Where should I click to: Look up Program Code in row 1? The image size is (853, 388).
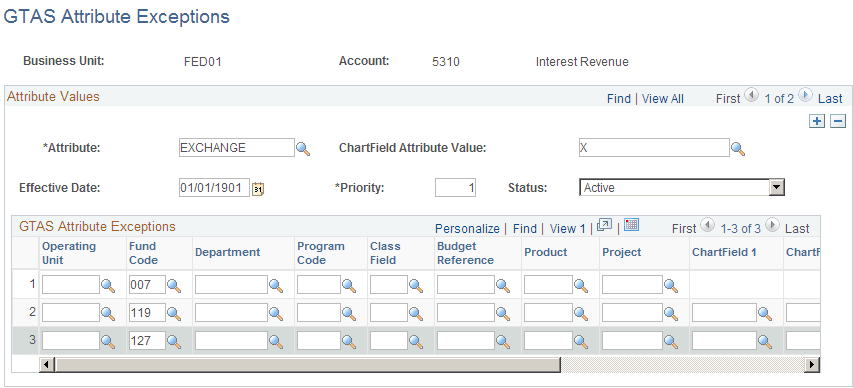pyautogui.click(x=349, y=285)
